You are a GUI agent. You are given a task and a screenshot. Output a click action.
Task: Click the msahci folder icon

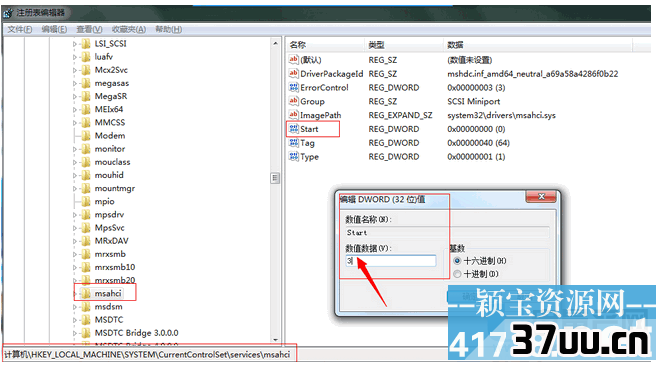pyautogui.click(x=86, y=293)
